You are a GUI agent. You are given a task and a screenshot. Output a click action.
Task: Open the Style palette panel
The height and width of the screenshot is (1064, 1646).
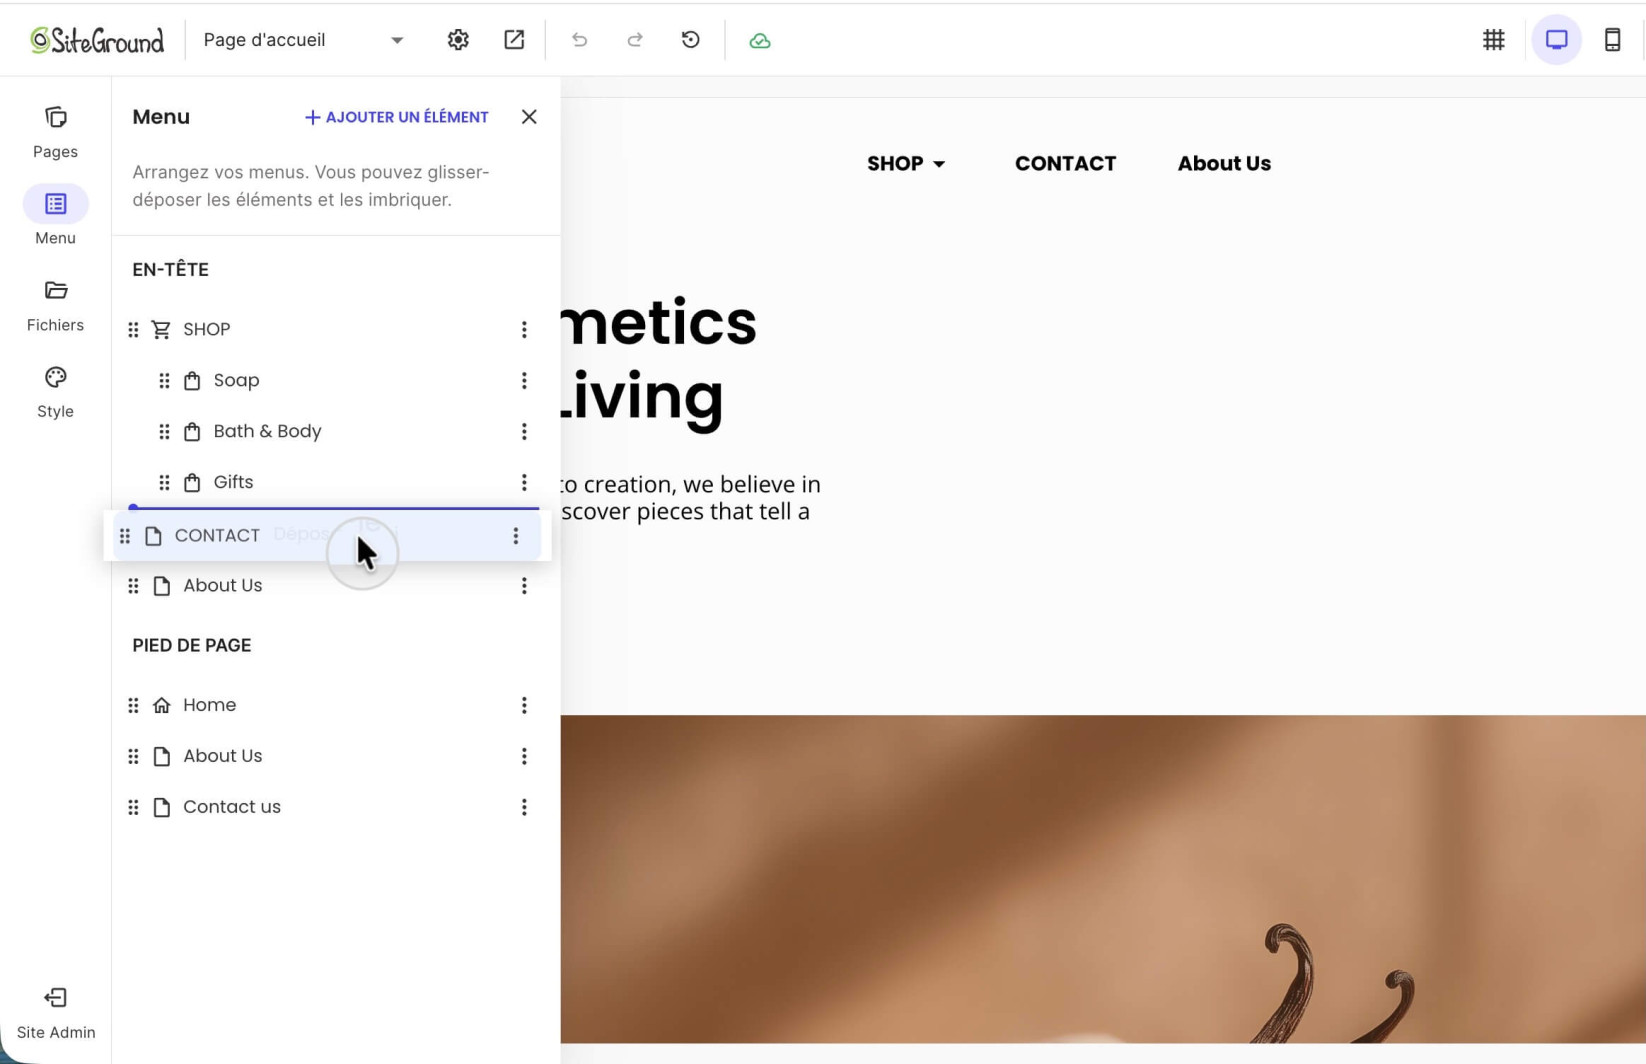point(55,392)
